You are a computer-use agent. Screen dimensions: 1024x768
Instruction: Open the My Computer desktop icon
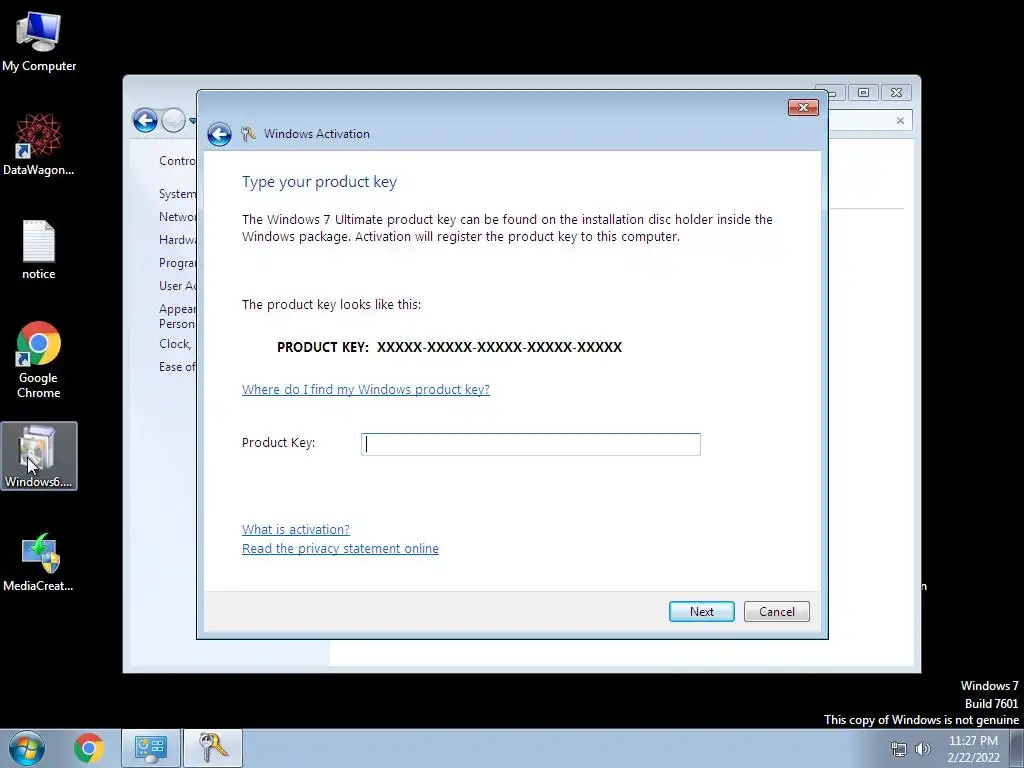tap(39, 42)
